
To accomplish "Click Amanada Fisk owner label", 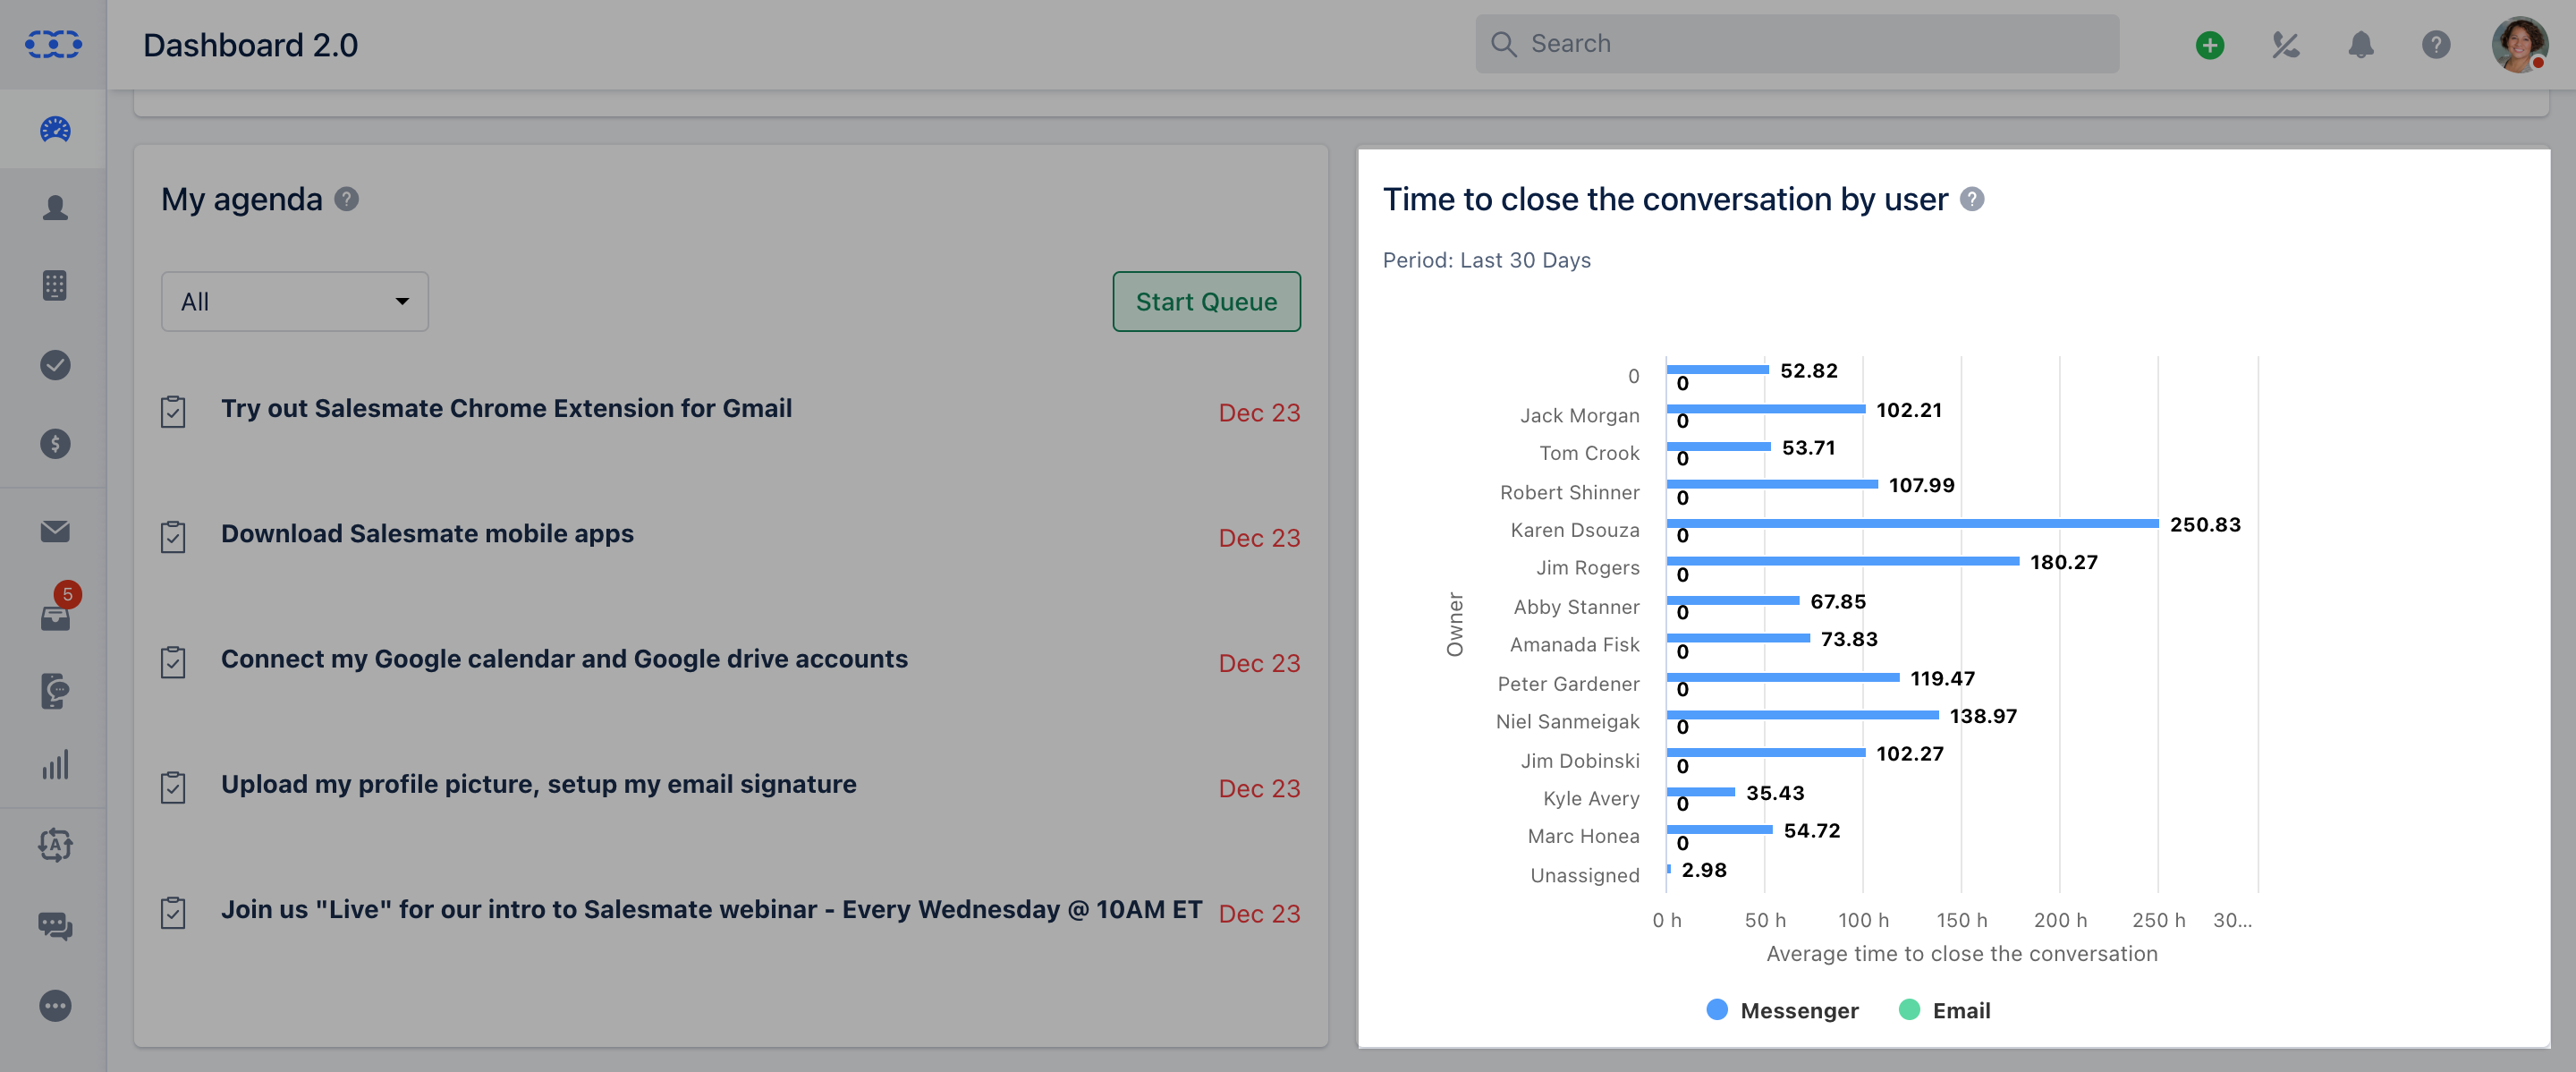I will [x=1574, y=645].
